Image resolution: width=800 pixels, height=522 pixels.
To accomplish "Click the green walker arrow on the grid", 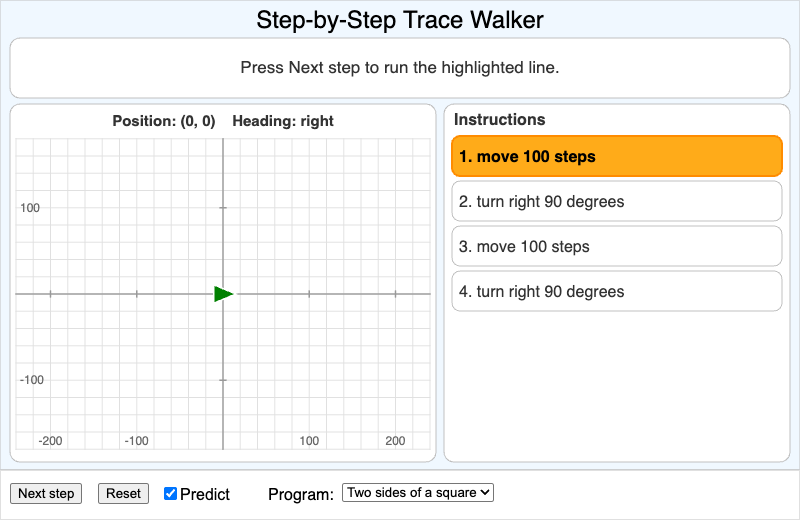I will pyautogui.click(x=223, y=294).
